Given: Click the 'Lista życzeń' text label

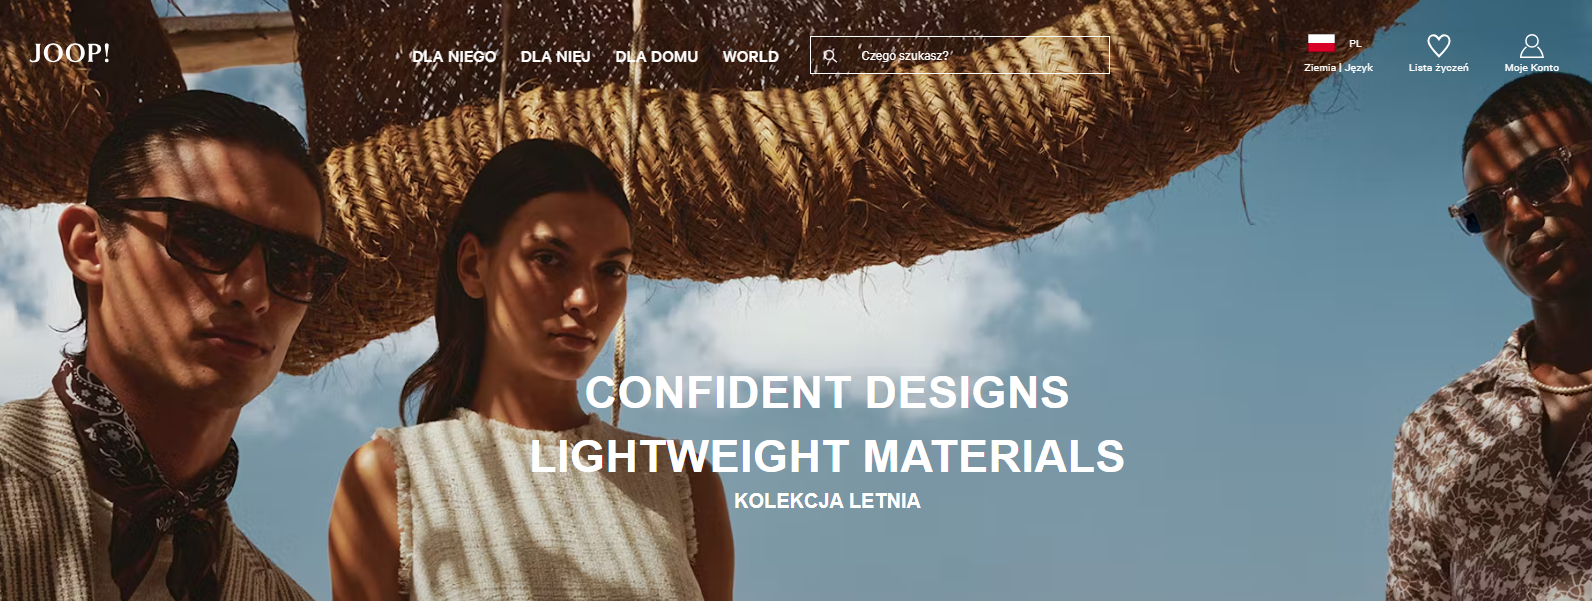Looking at the screenshot, I should (x=1438, y=68).
